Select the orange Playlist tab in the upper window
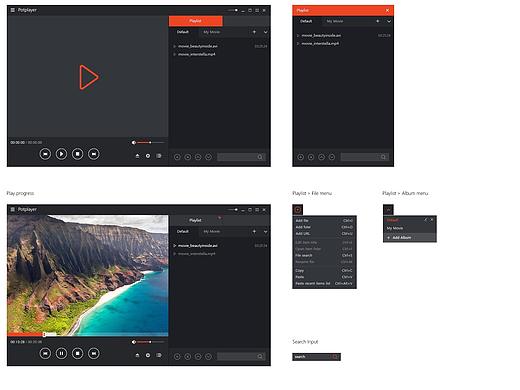 pyautogui.click(x=196, y=21)
